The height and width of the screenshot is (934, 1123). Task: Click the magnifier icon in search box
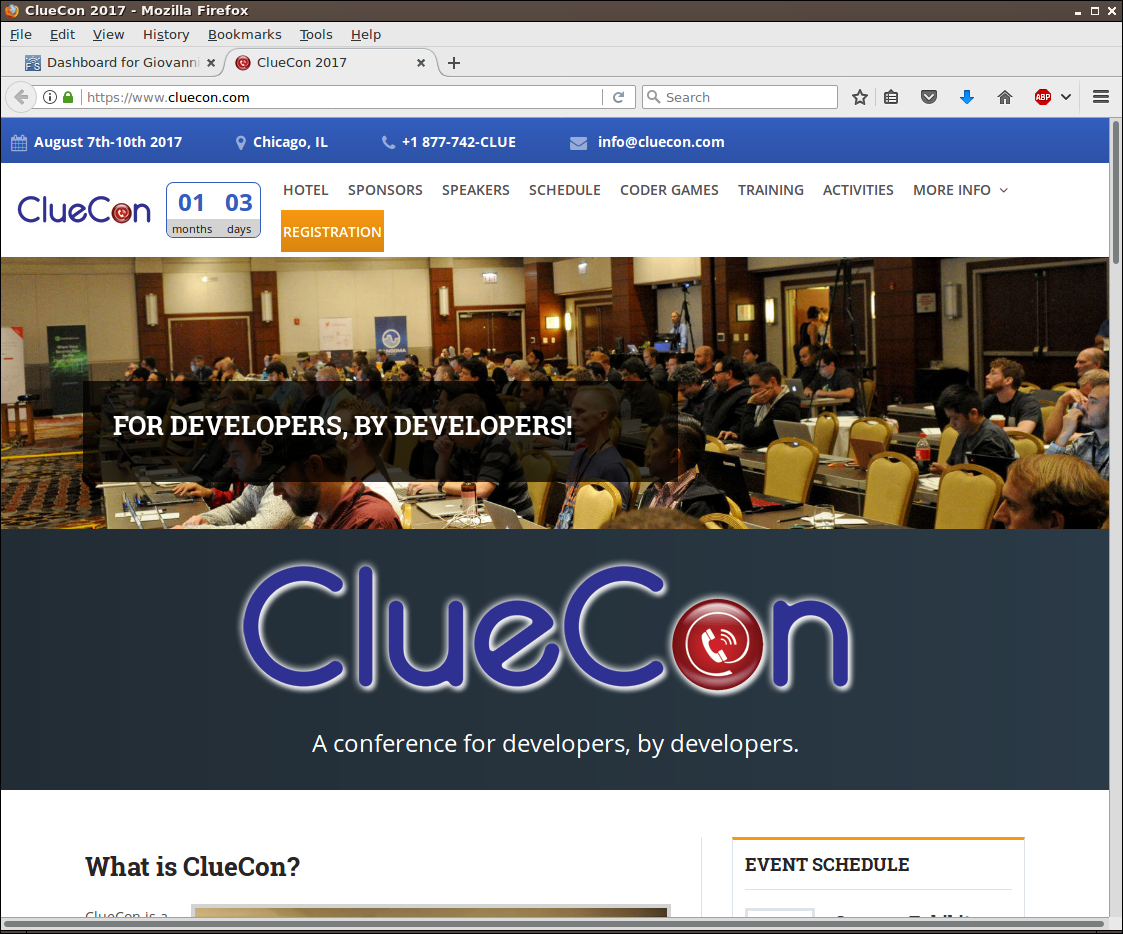653,97
